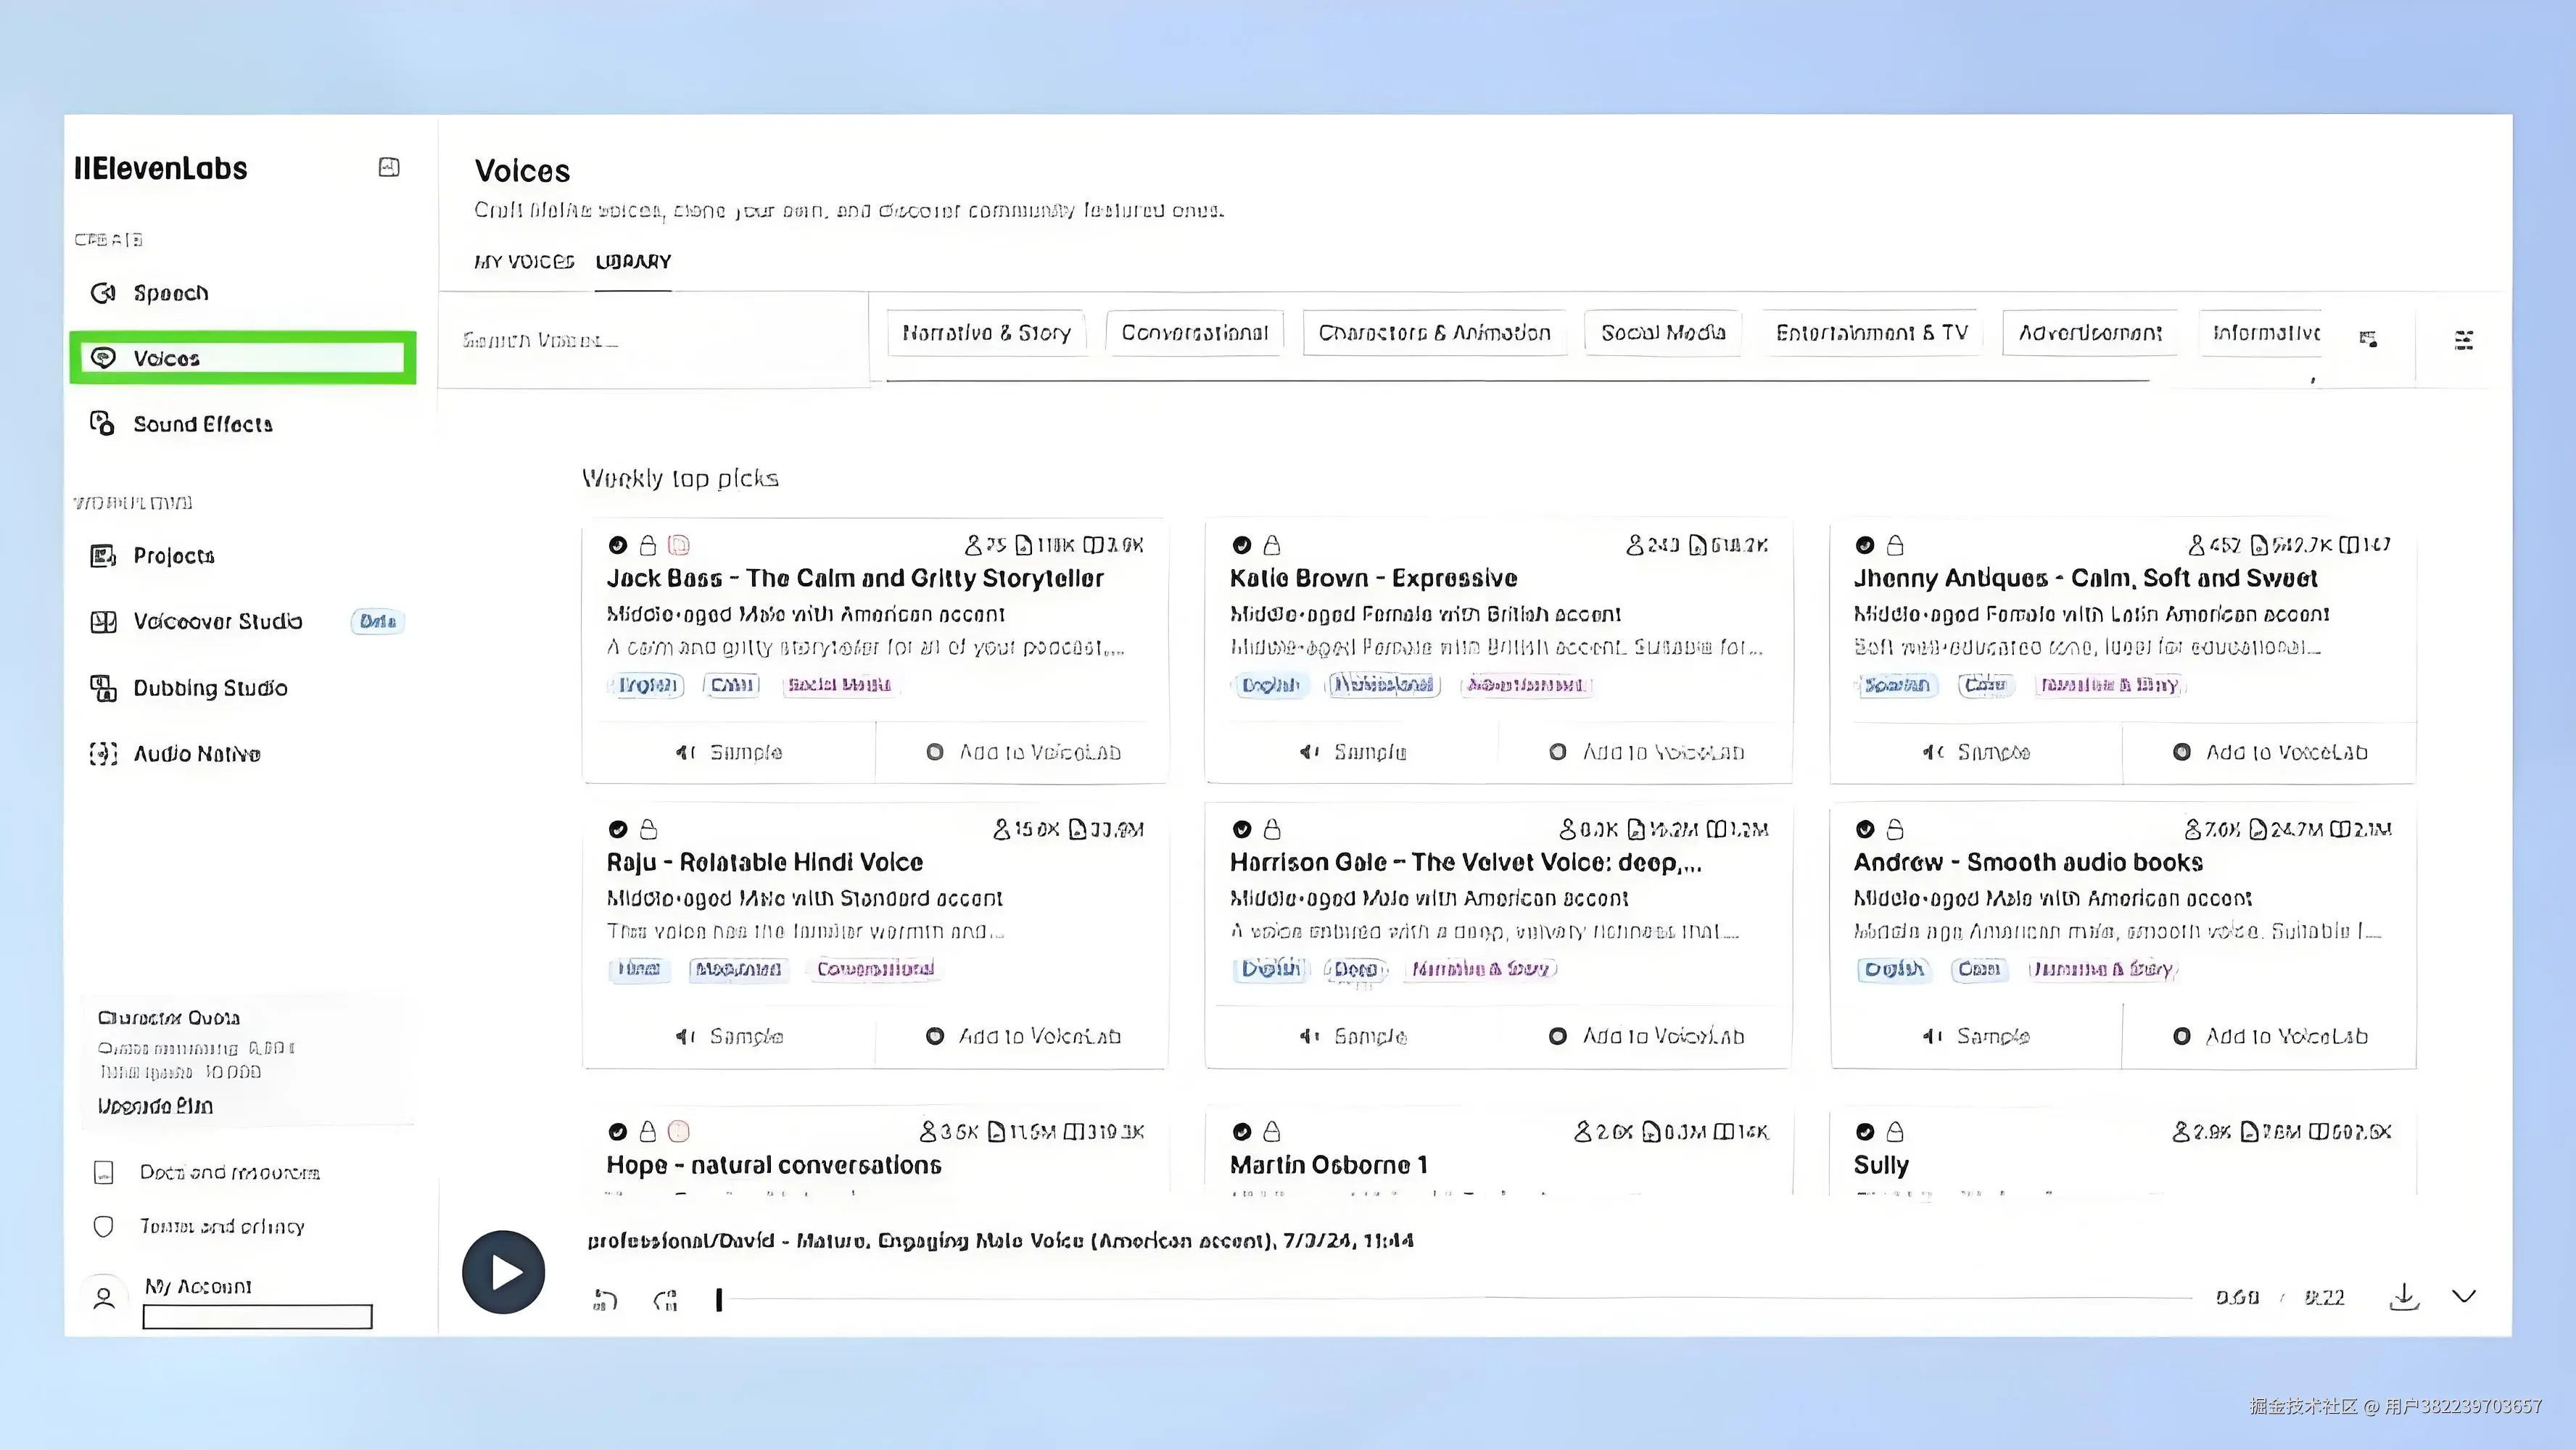Click the audio playback progress bar
This screenshot has width=2576, height=1450.
(x=1450, y=1298)
